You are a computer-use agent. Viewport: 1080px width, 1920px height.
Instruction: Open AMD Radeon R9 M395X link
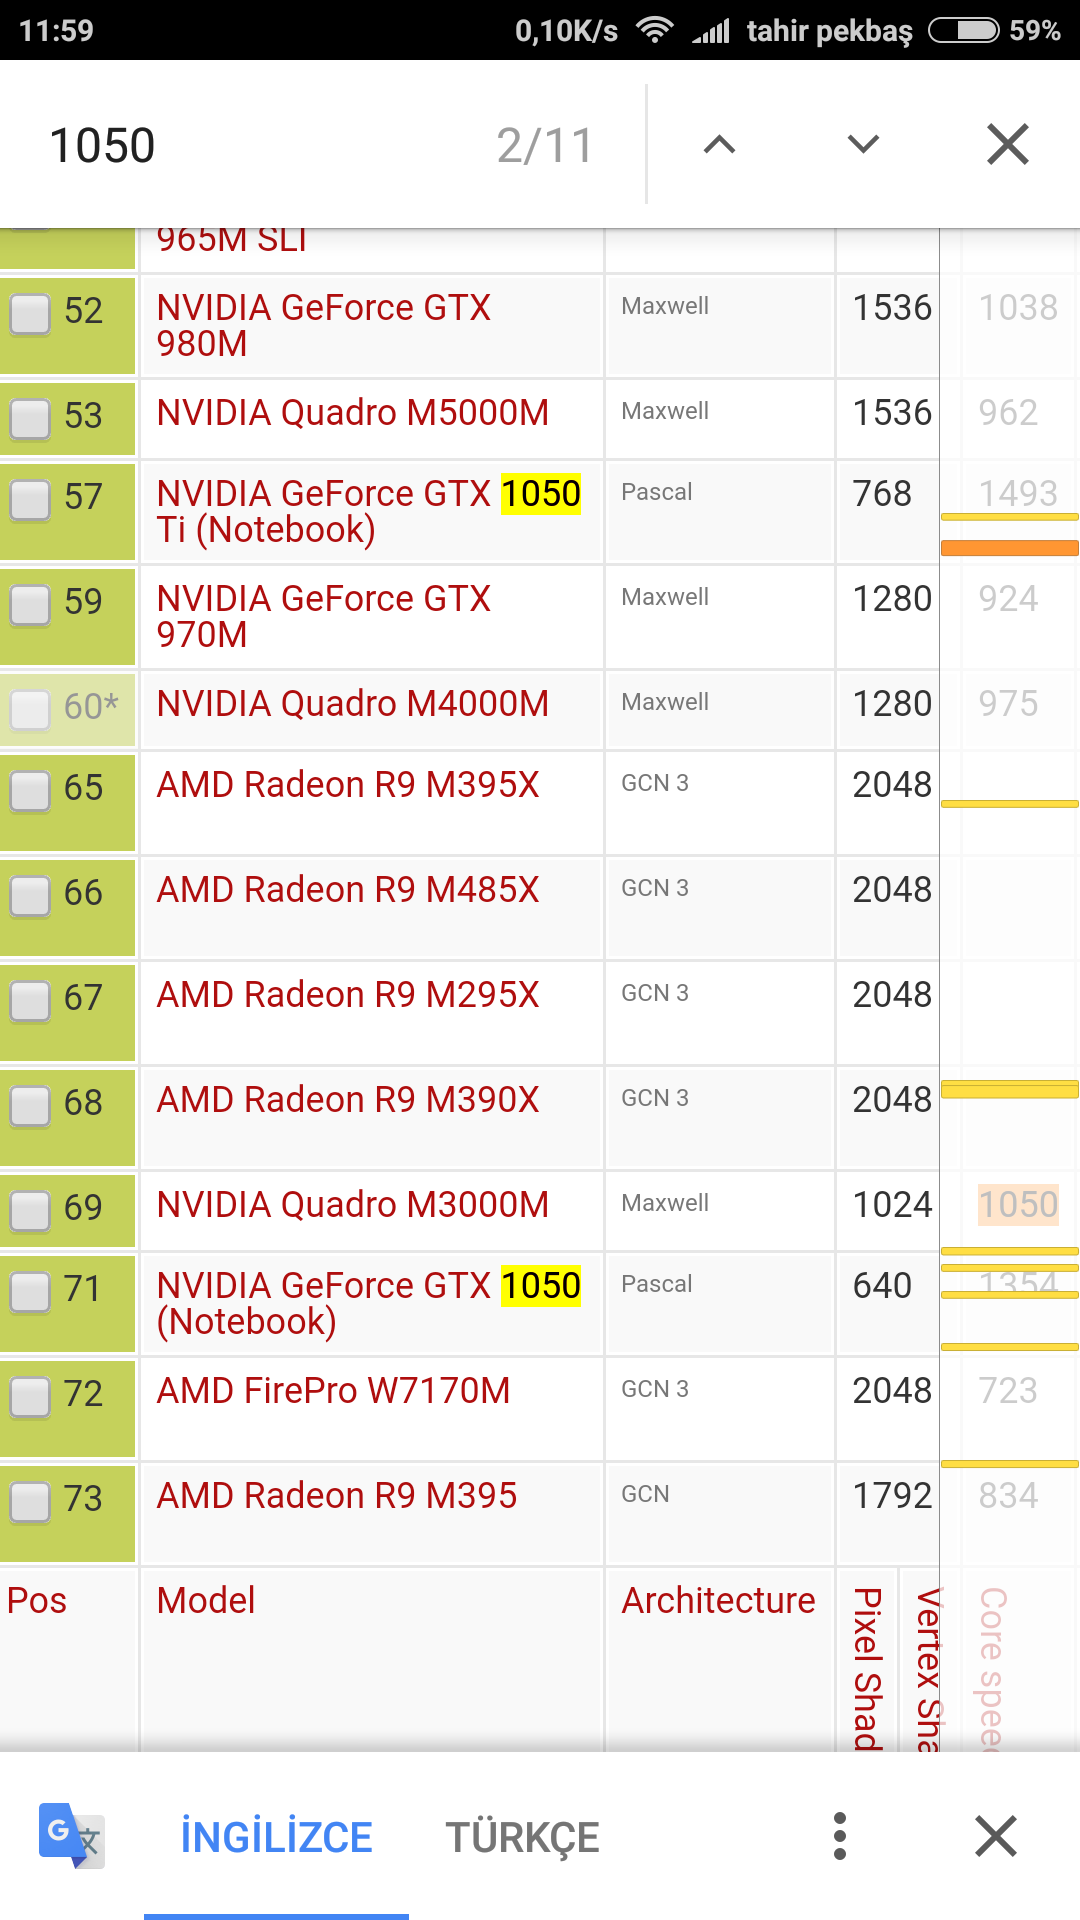[x=348, y=784]
